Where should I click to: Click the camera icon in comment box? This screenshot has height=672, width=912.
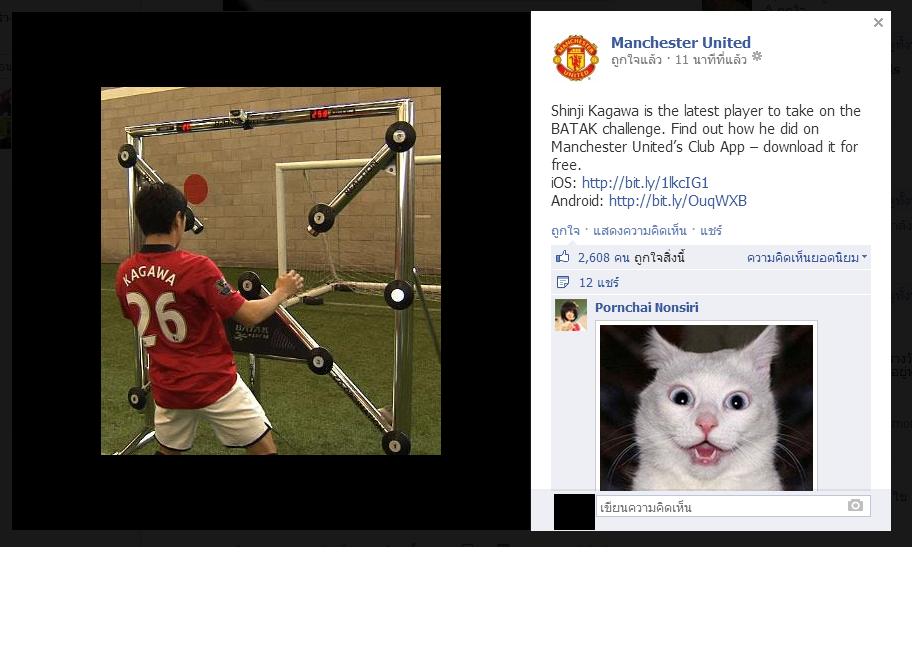(855, 505)
